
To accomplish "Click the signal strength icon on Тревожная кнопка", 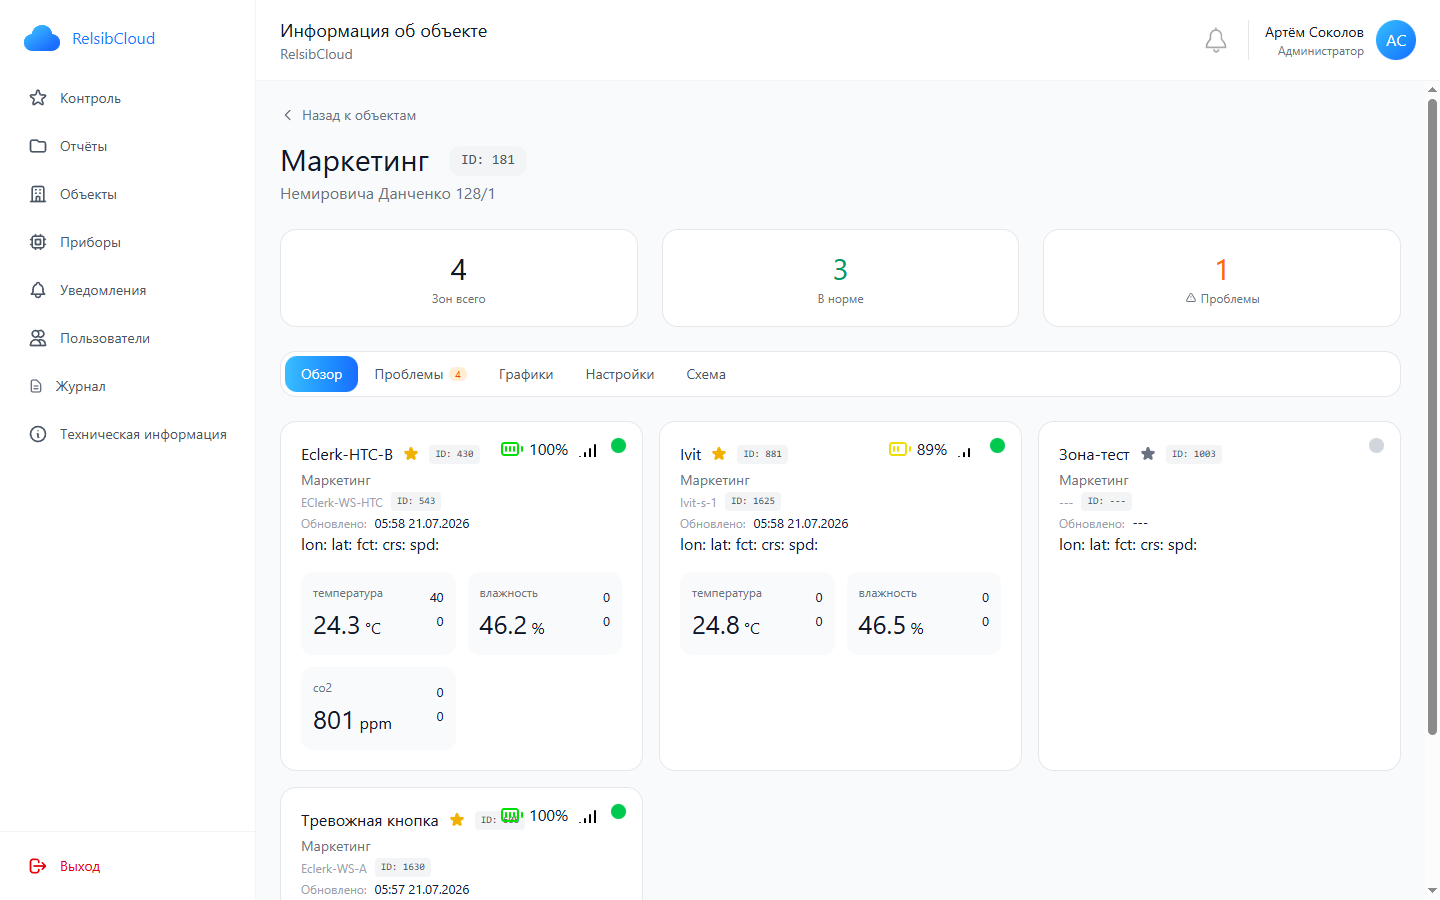I will (x=588, y=816).
